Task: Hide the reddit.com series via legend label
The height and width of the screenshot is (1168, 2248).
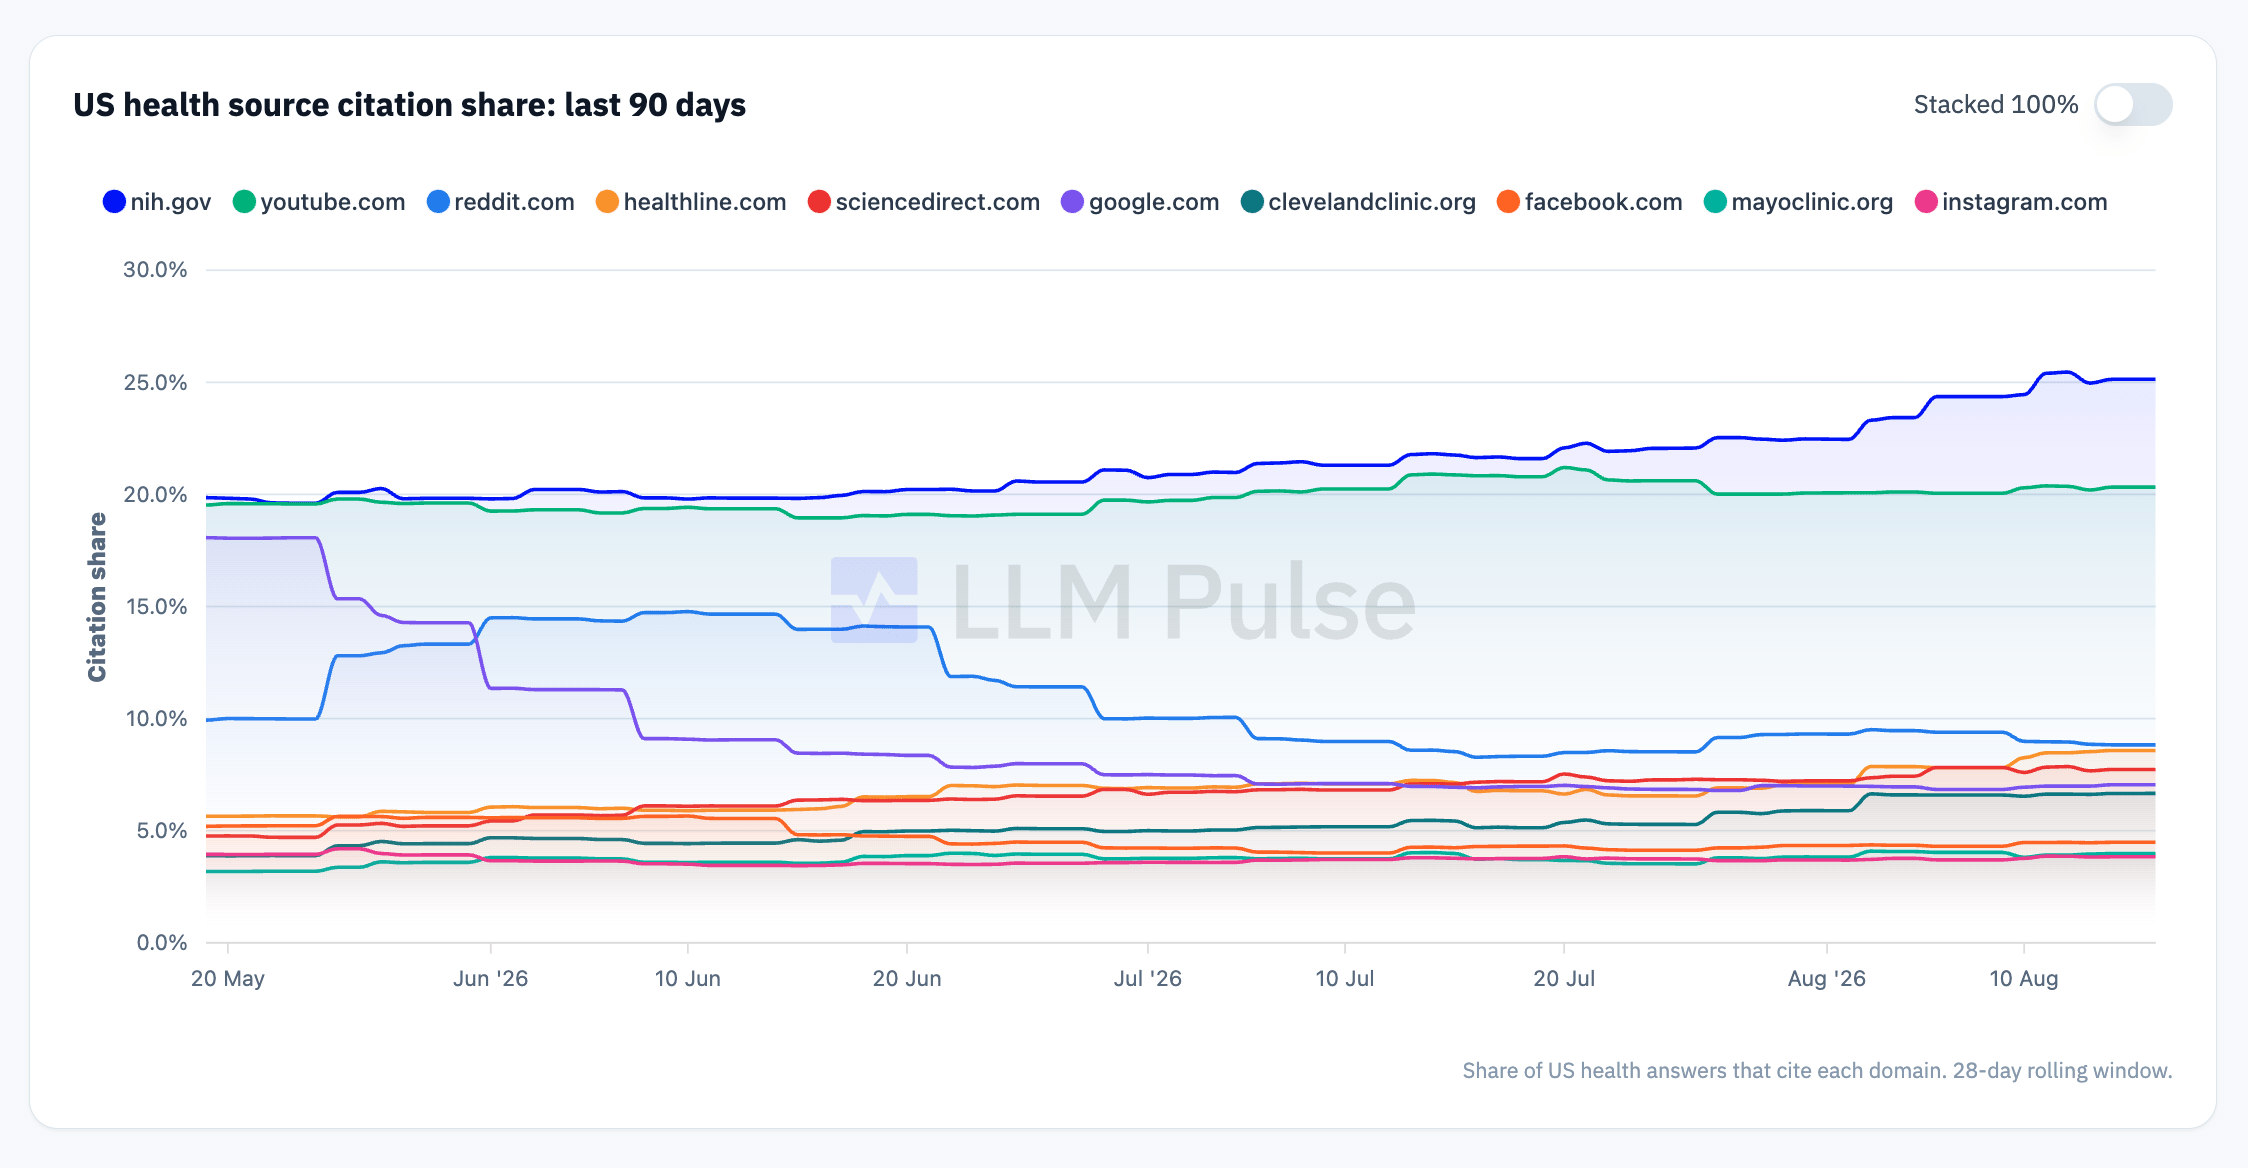Action: tap(514, 202)
